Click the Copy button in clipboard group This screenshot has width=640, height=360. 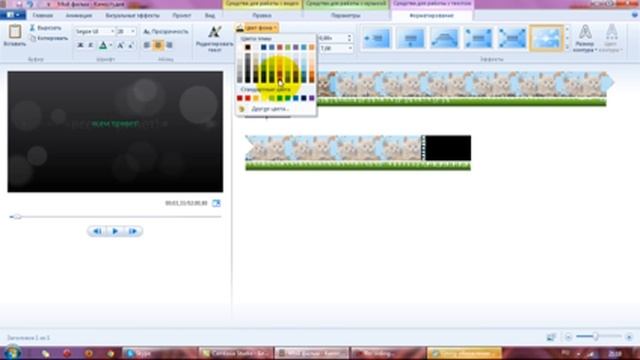(49, 38)
